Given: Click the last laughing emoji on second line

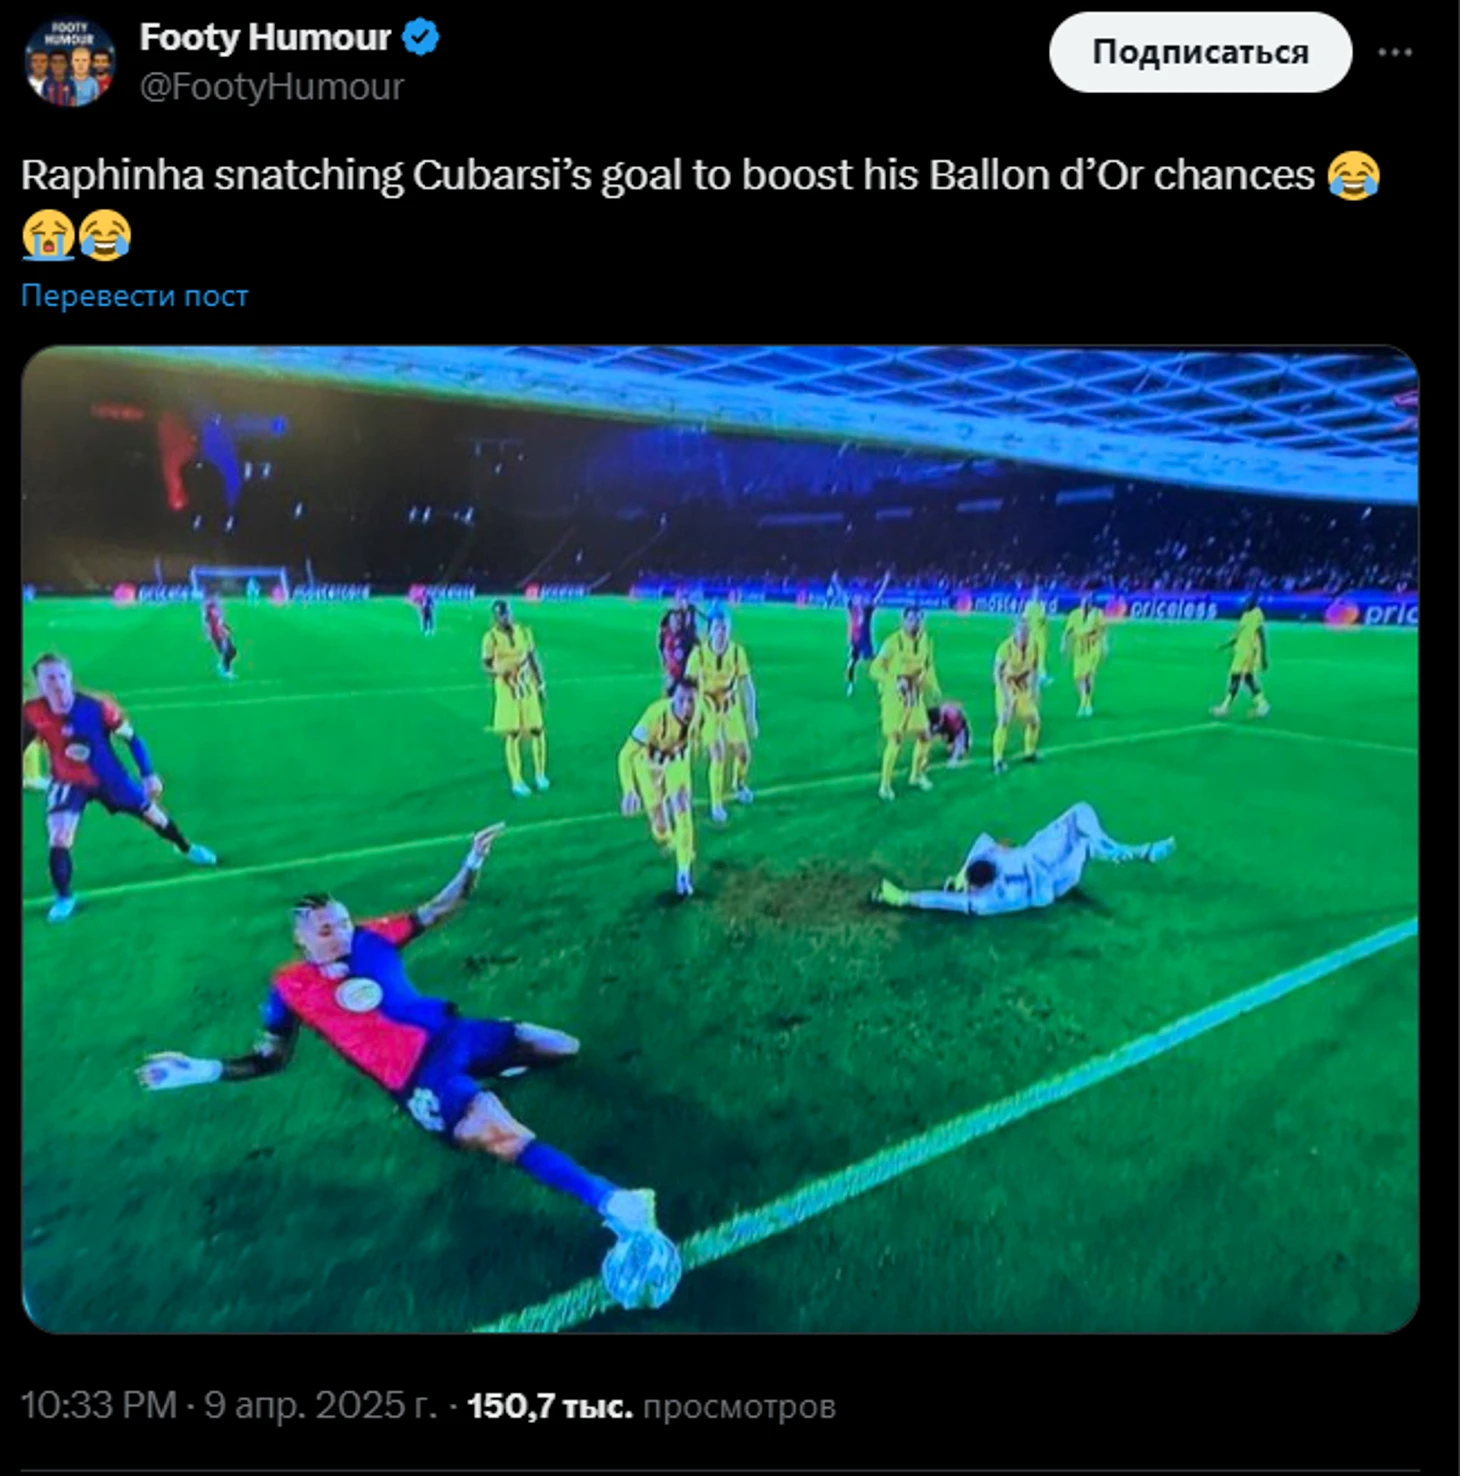Looking at the screenshot, I should point(105,236).
